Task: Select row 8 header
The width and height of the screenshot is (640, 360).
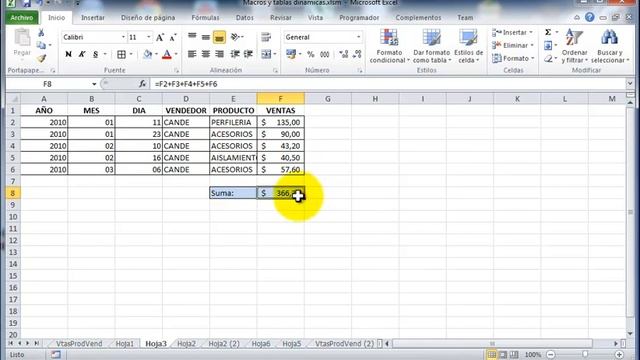Action: (x=13, y=193)
